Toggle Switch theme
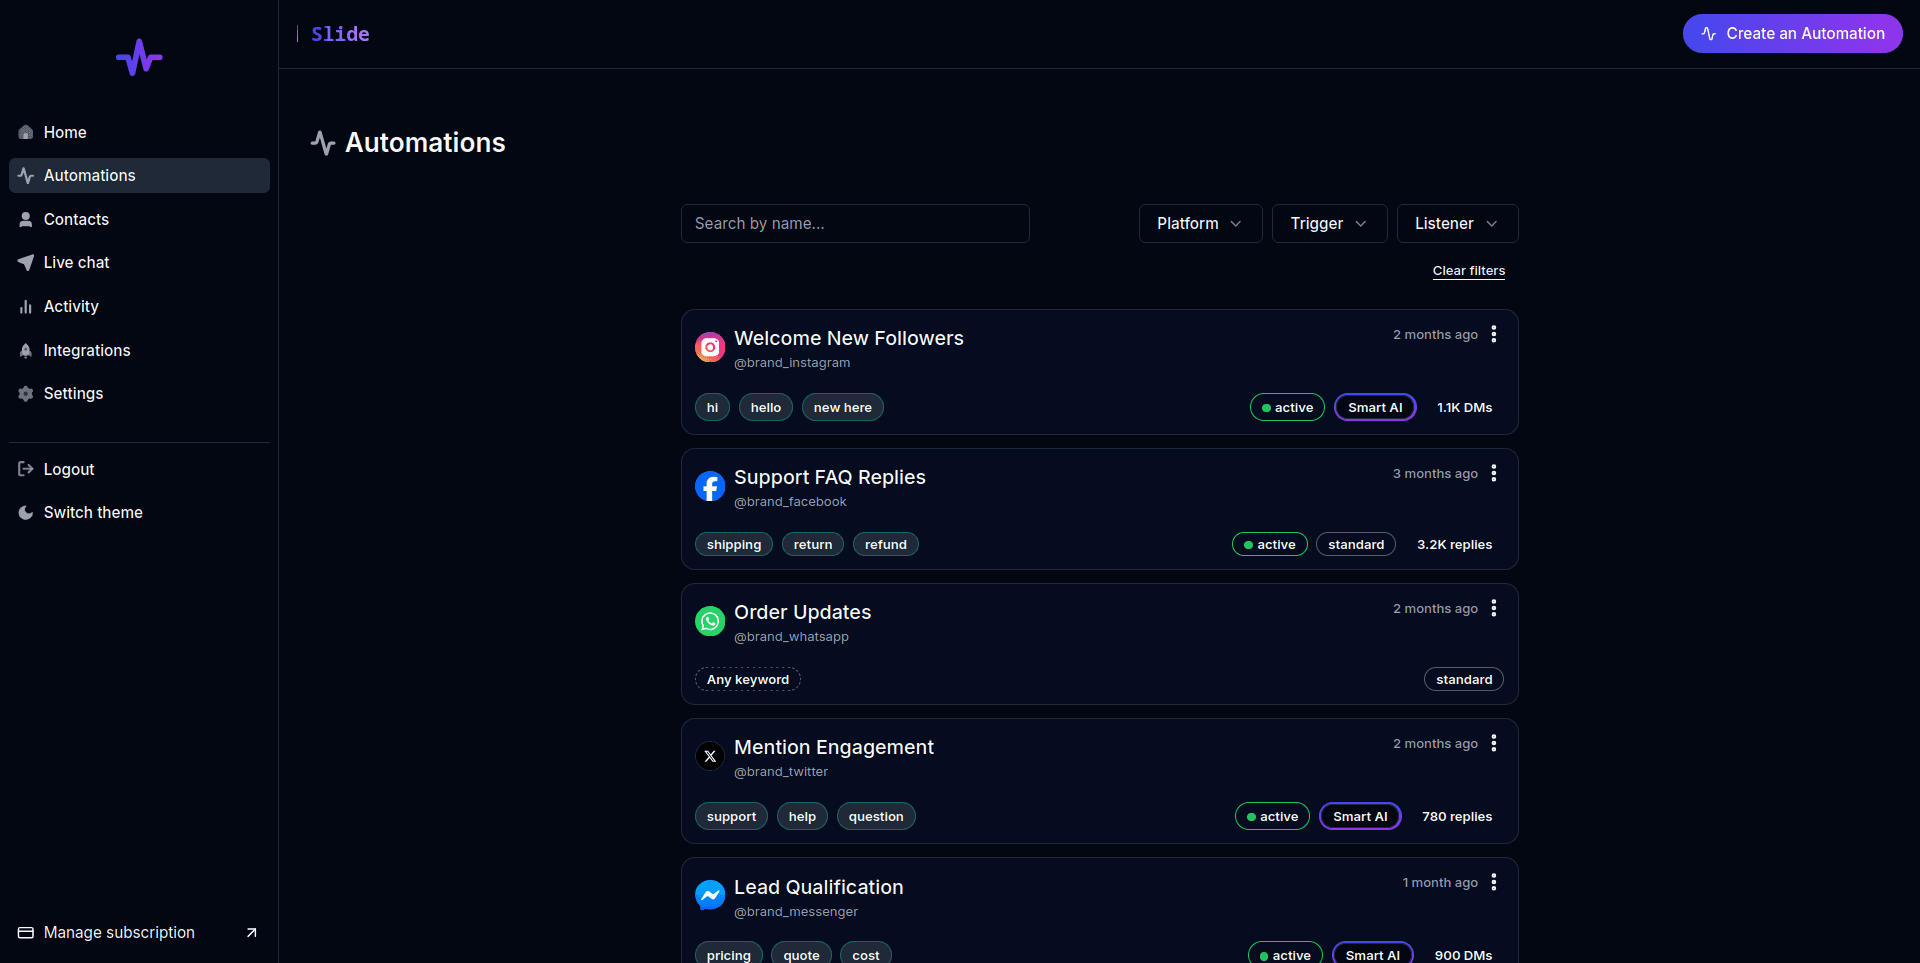The image size is (1920, 963). [x=139, y=512]
